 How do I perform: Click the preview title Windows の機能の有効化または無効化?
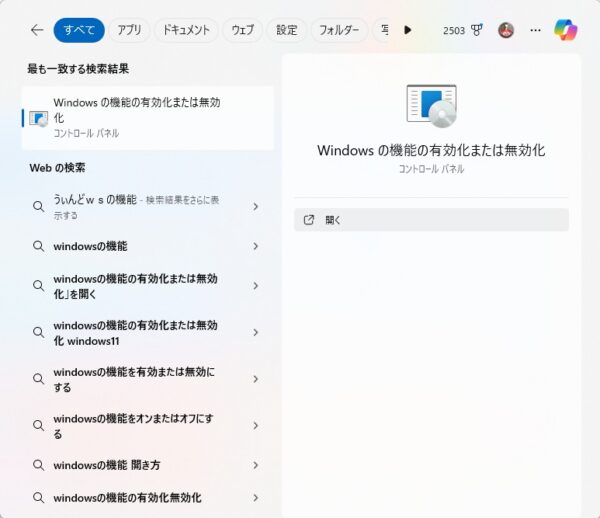(x=431, y=150)
